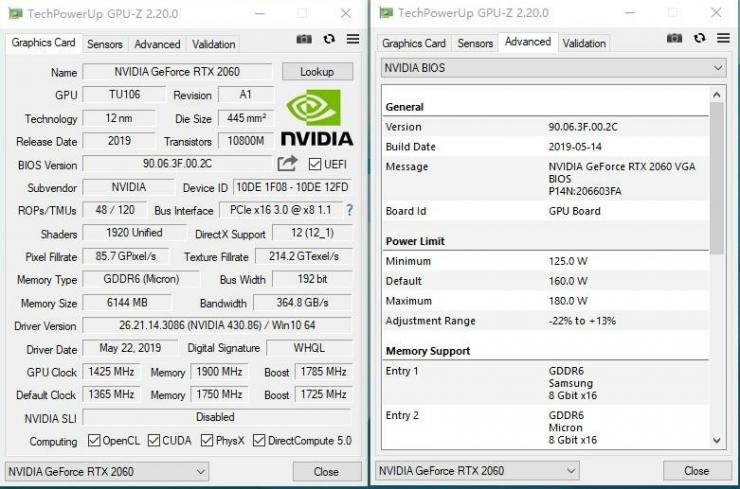This screenshot has height=489, width=740.
Task: Switch to Graphics Card tab in left window
Action: point(43,43)
